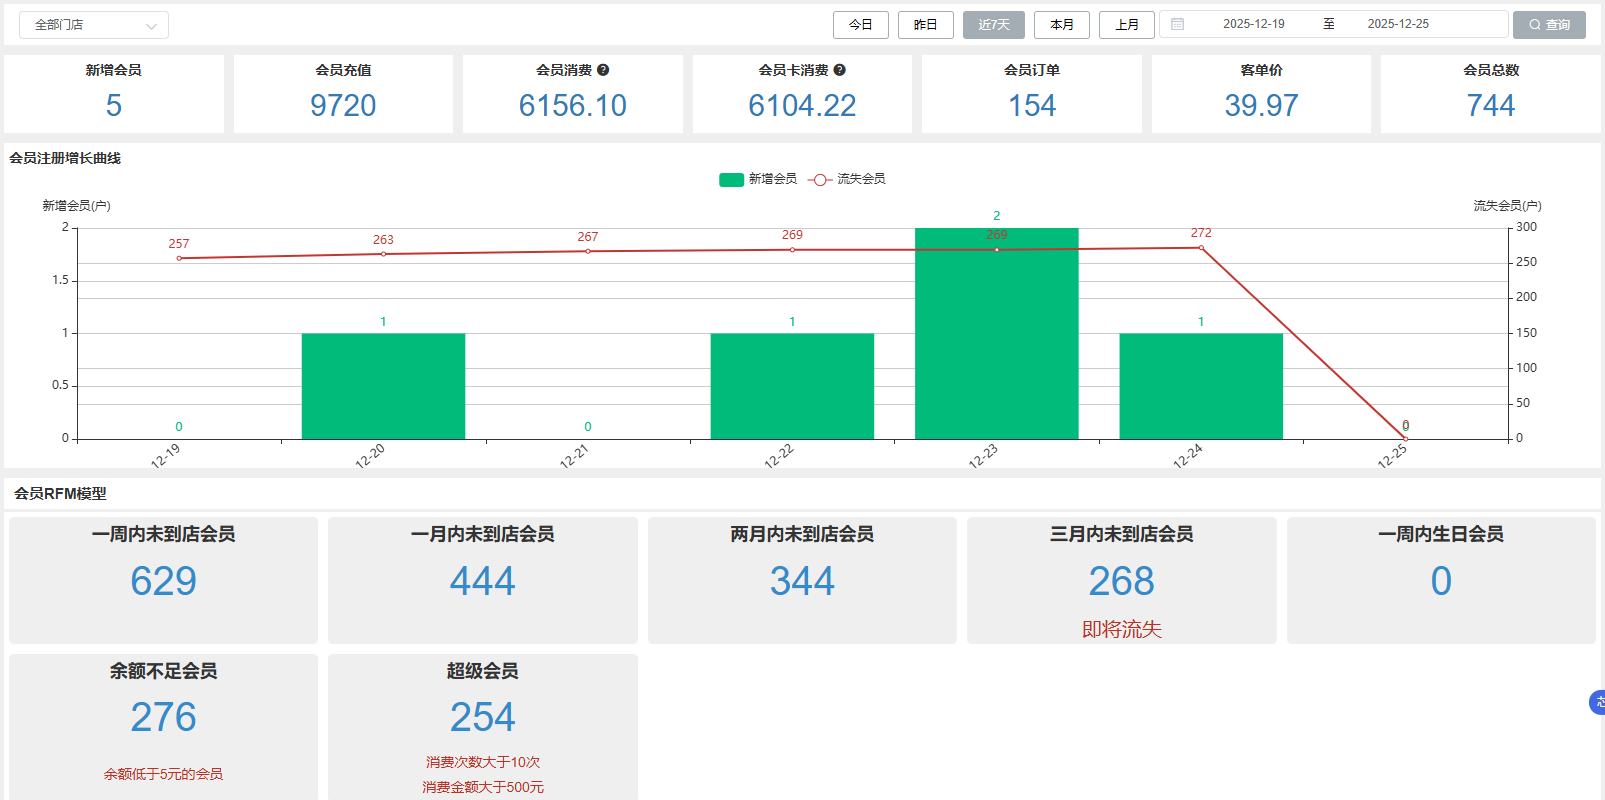Open the 全部门店 store dropdown

click(x=94, y=25)
